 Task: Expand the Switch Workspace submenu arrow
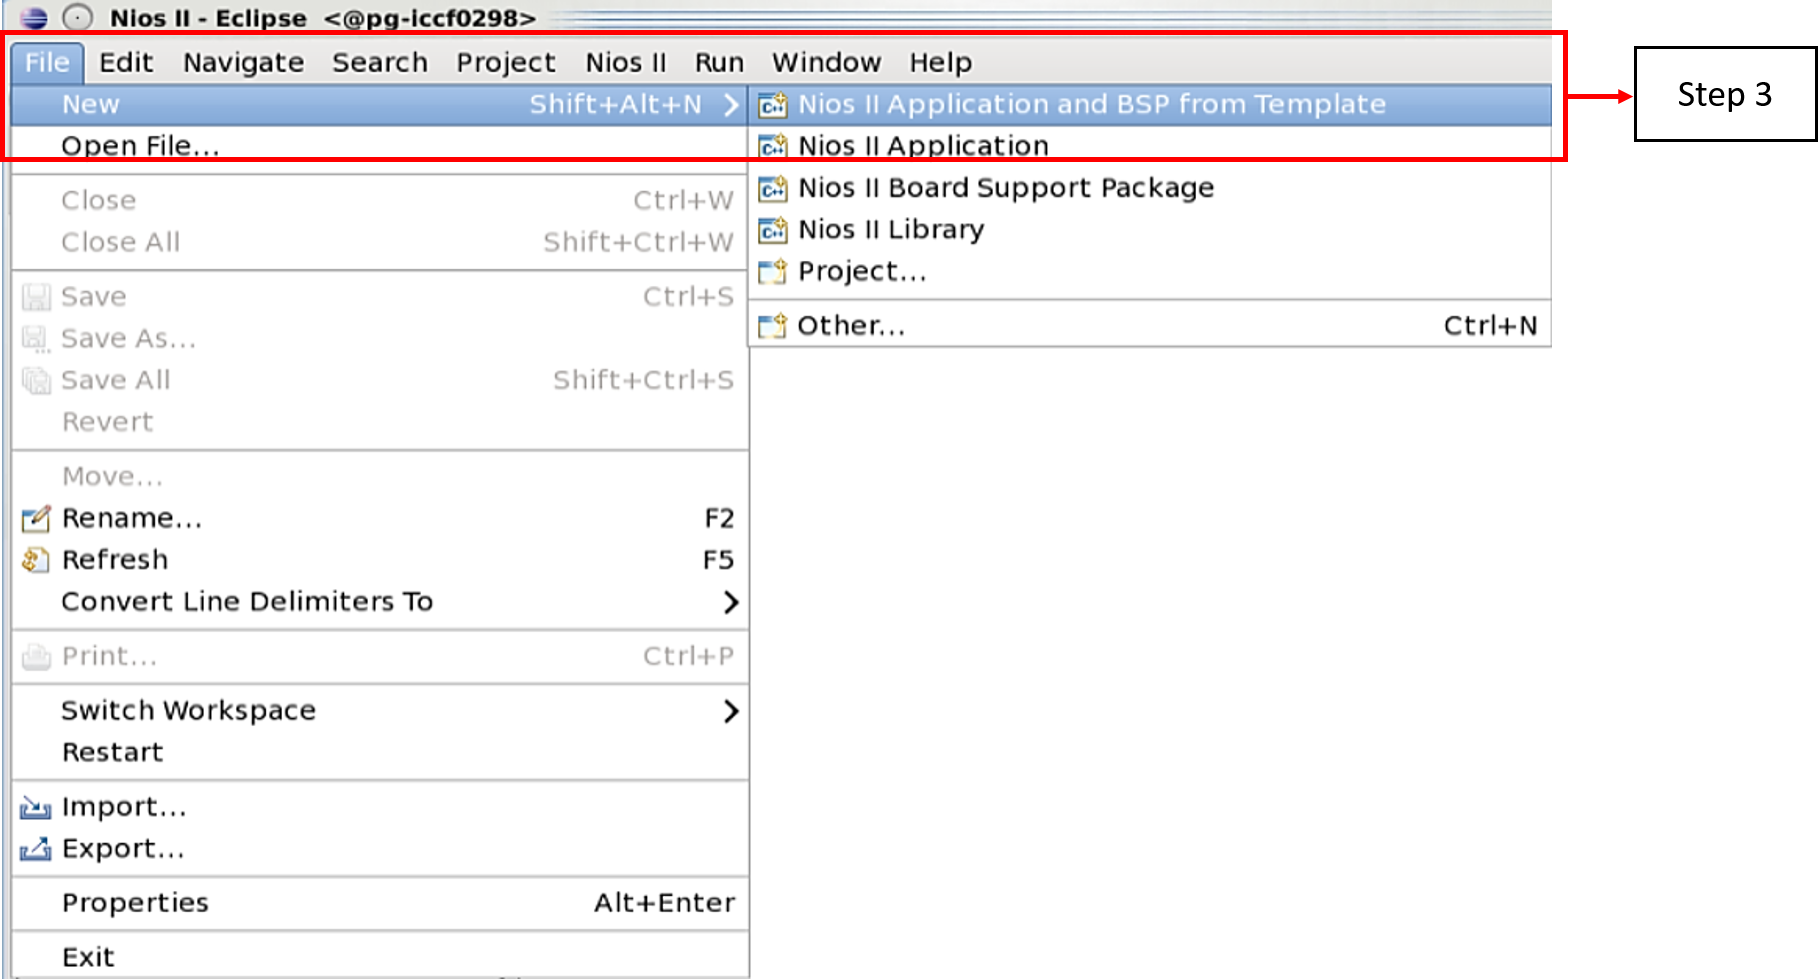point(731,711)
